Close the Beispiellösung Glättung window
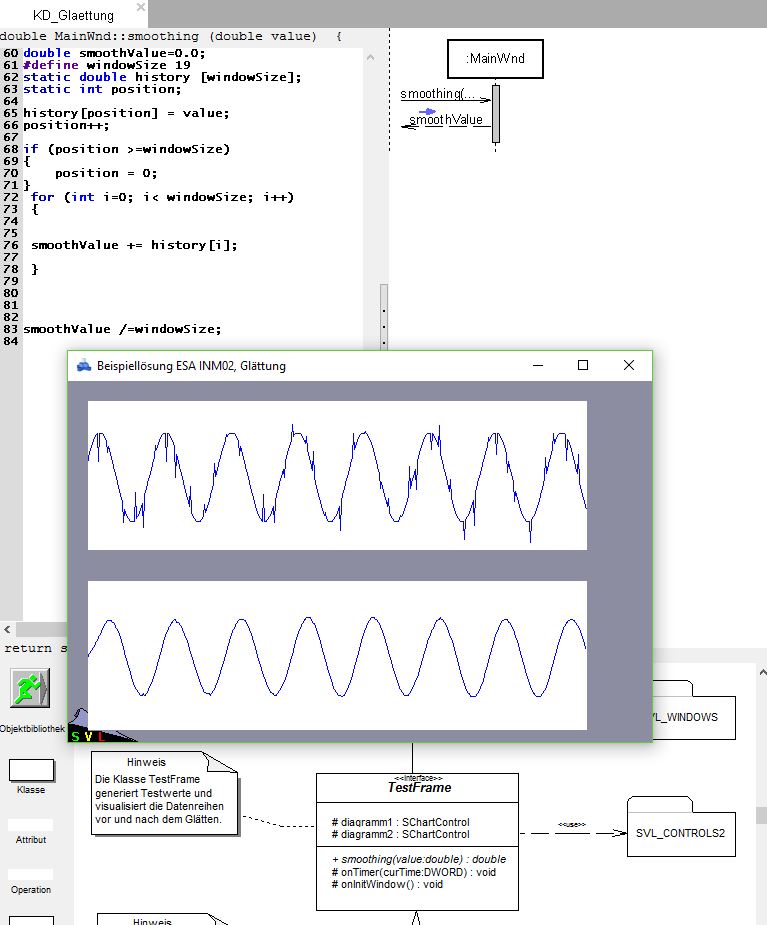The width and height of the screenshot is (767, 925). [x=629, y=366]
